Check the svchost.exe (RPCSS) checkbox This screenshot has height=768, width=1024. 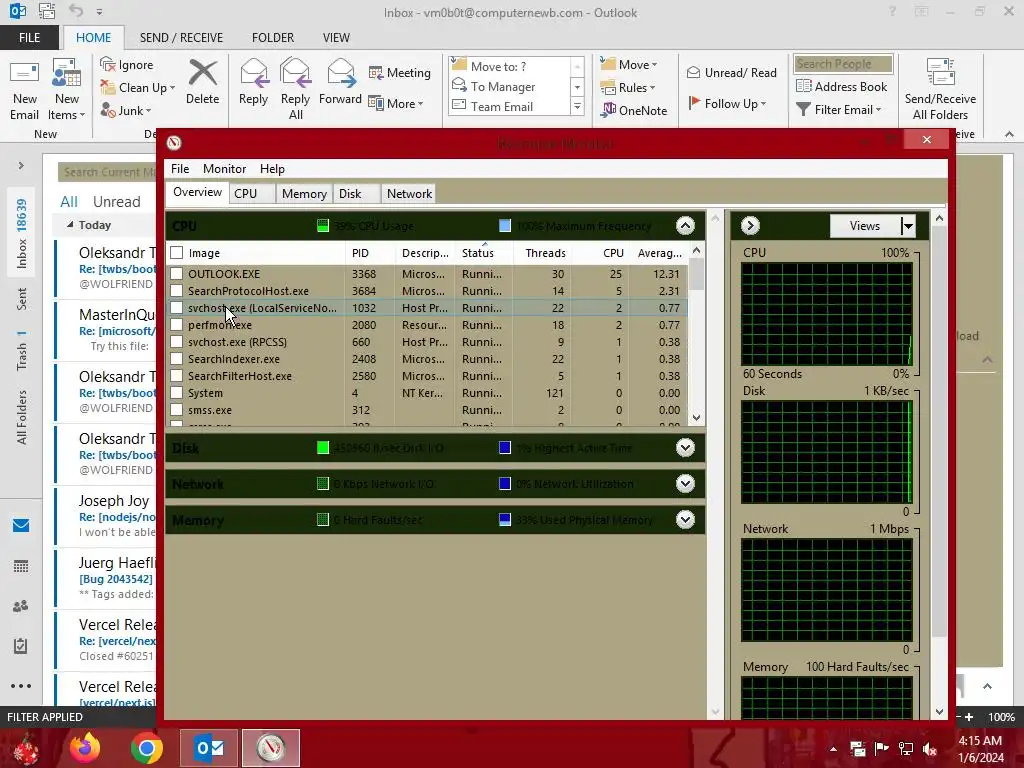(176, 342)
